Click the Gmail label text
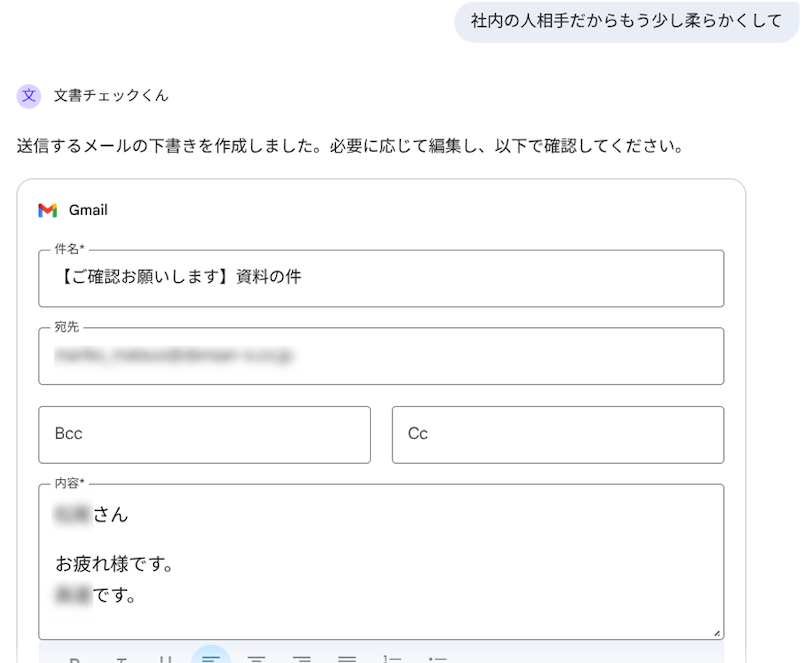804x663 pixels. click(88, 210)
